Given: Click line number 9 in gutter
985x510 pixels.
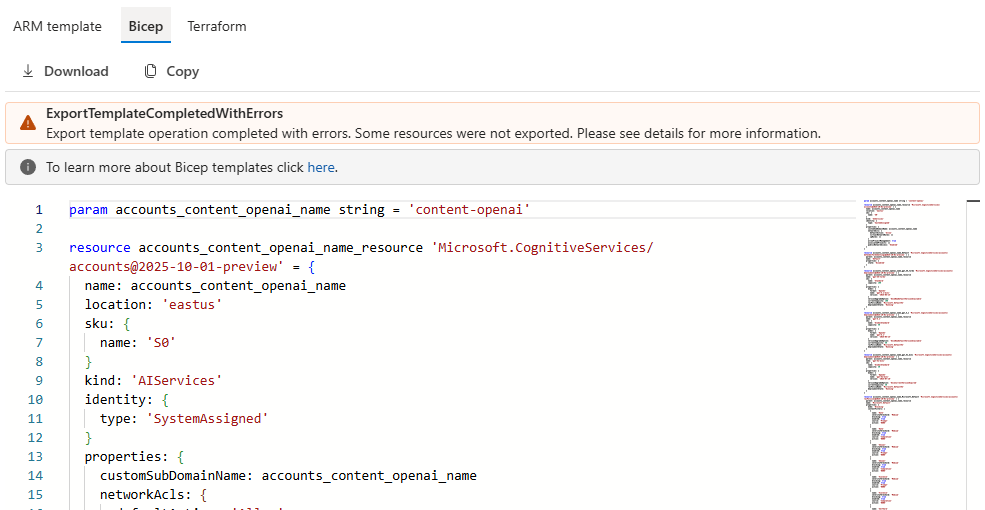Looking at the screenshot, I should (x=39, y=381).
